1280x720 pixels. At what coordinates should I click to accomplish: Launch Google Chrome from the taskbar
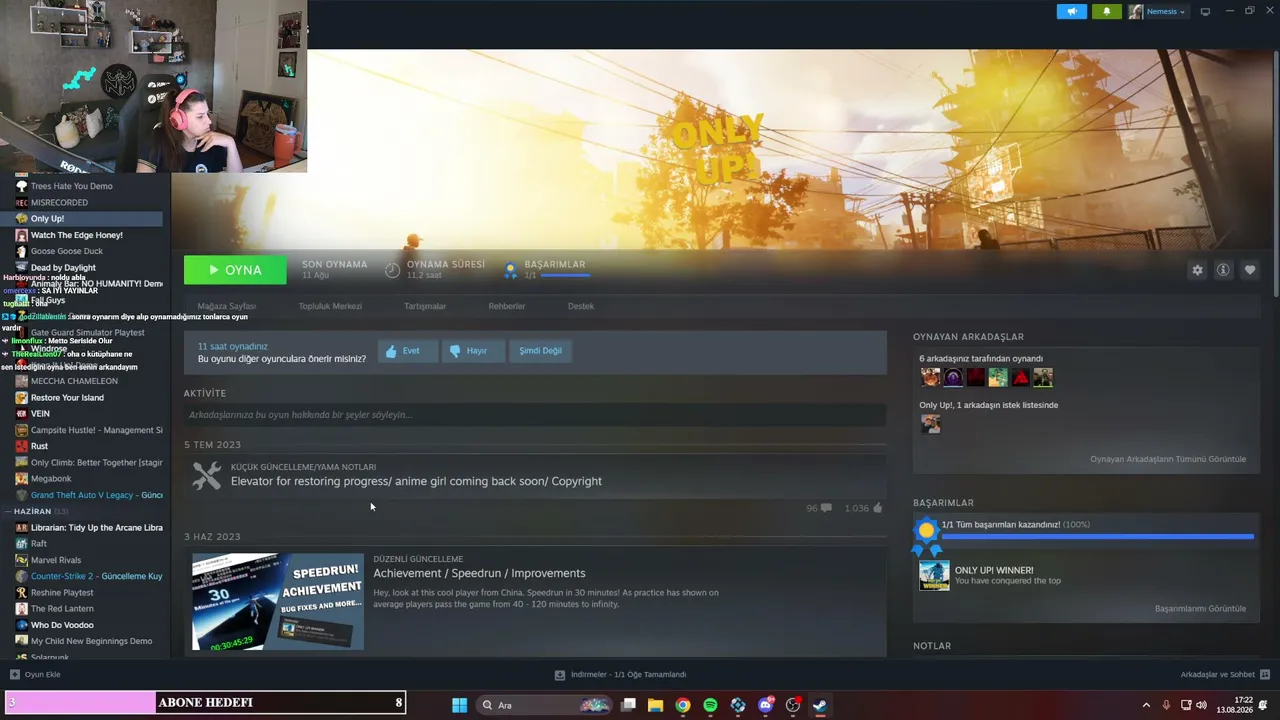coord(682,705)
